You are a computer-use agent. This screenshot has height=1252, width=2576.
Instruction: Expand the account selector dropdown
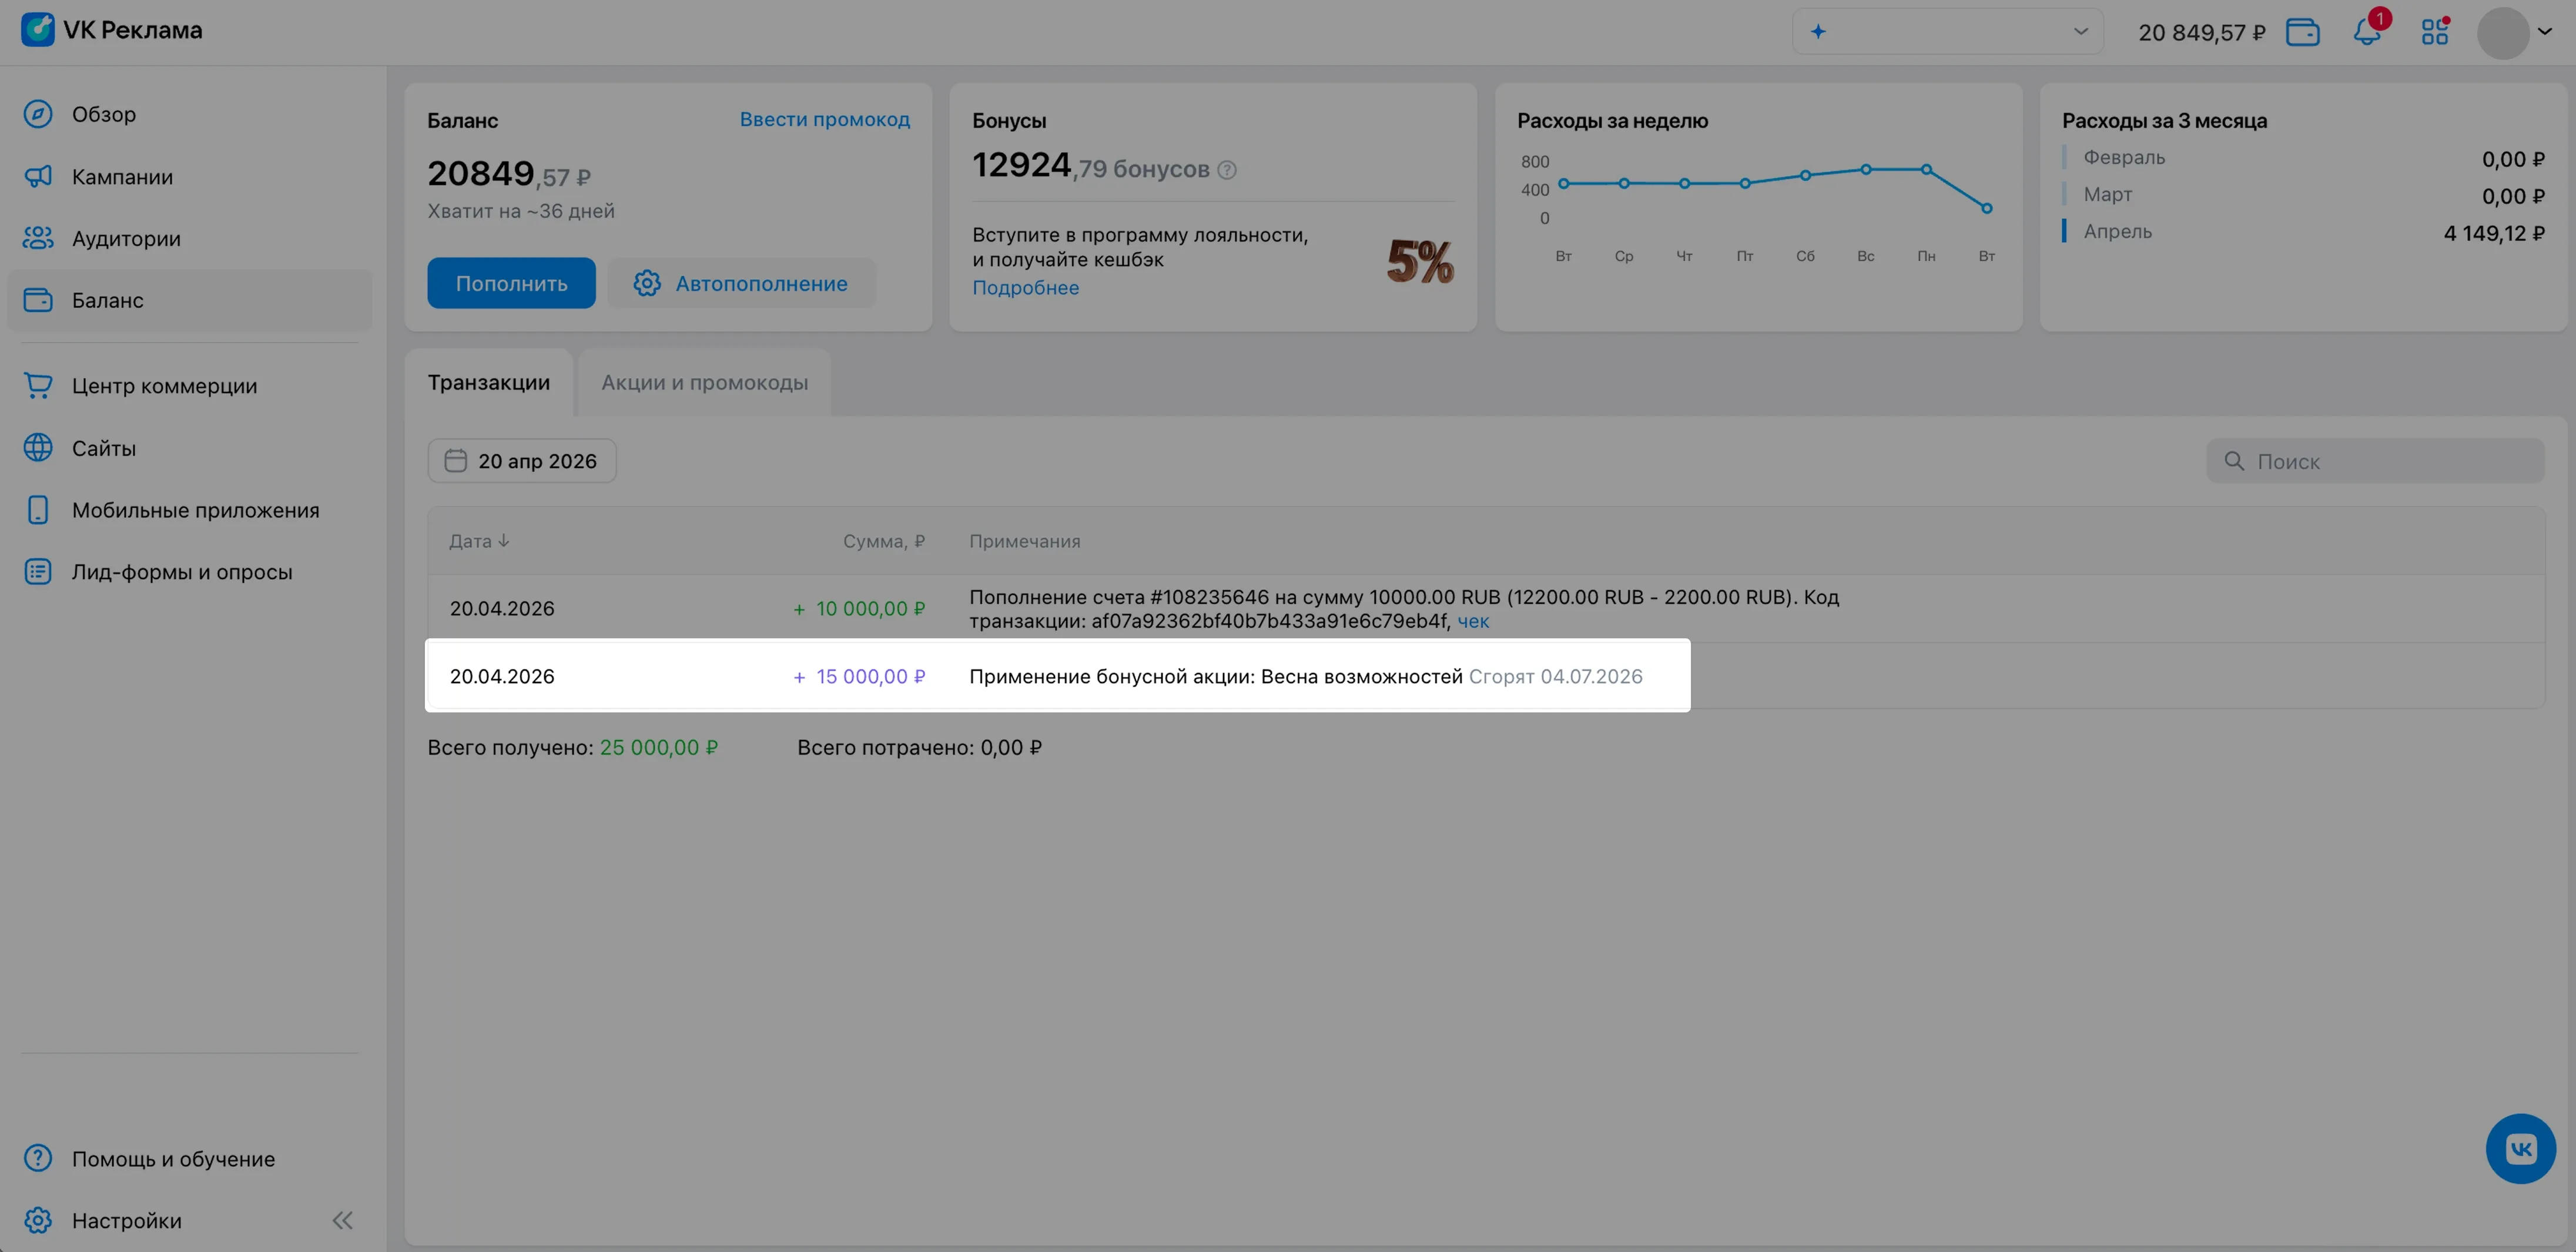[x=1947, y=32]
